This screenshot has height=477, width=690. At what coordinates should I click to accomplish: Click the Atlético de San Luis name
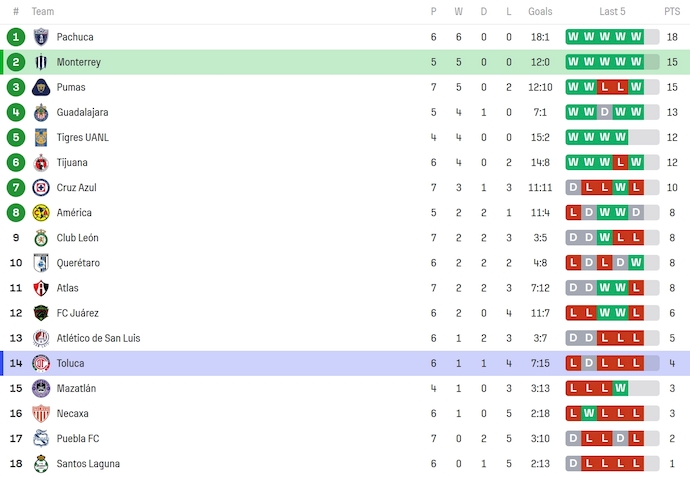(x=98, y=338)
